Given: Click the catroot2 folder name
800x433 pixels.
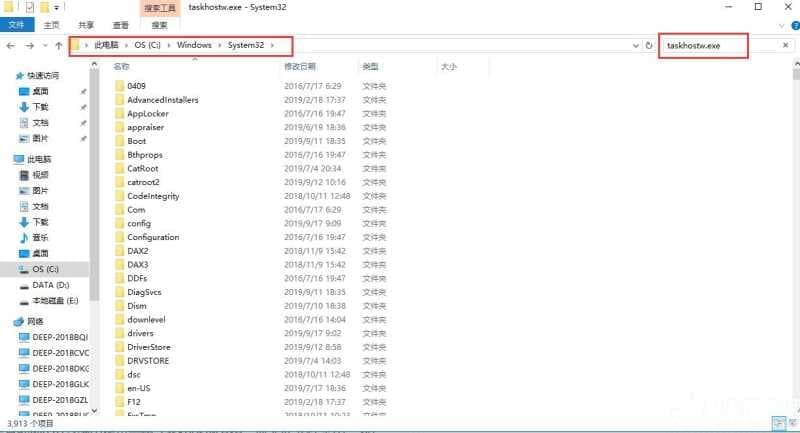Looking at the screenshot, I should tap(143, 182).
